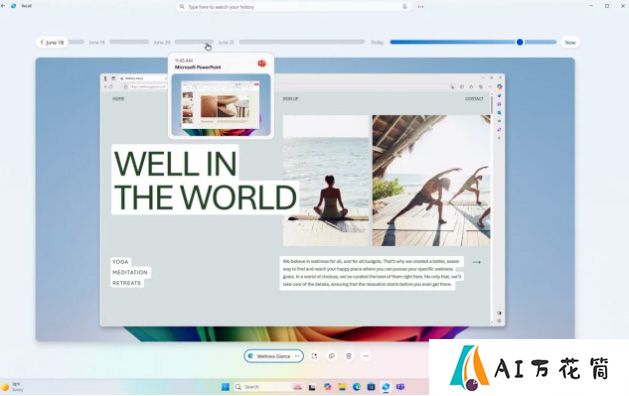Open the Microsoft PowerPoint snapshot preview thumbnail

pos(221,105)
